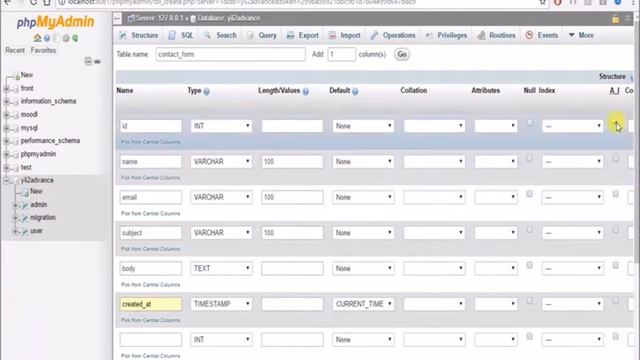Open the Structure tab

138,36
